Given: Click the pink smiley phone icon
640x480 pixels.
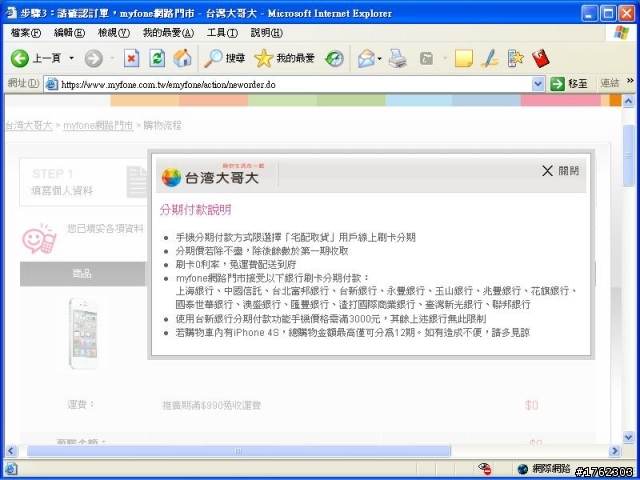Looking at the screenshot, I should click(x=39, y=238).
